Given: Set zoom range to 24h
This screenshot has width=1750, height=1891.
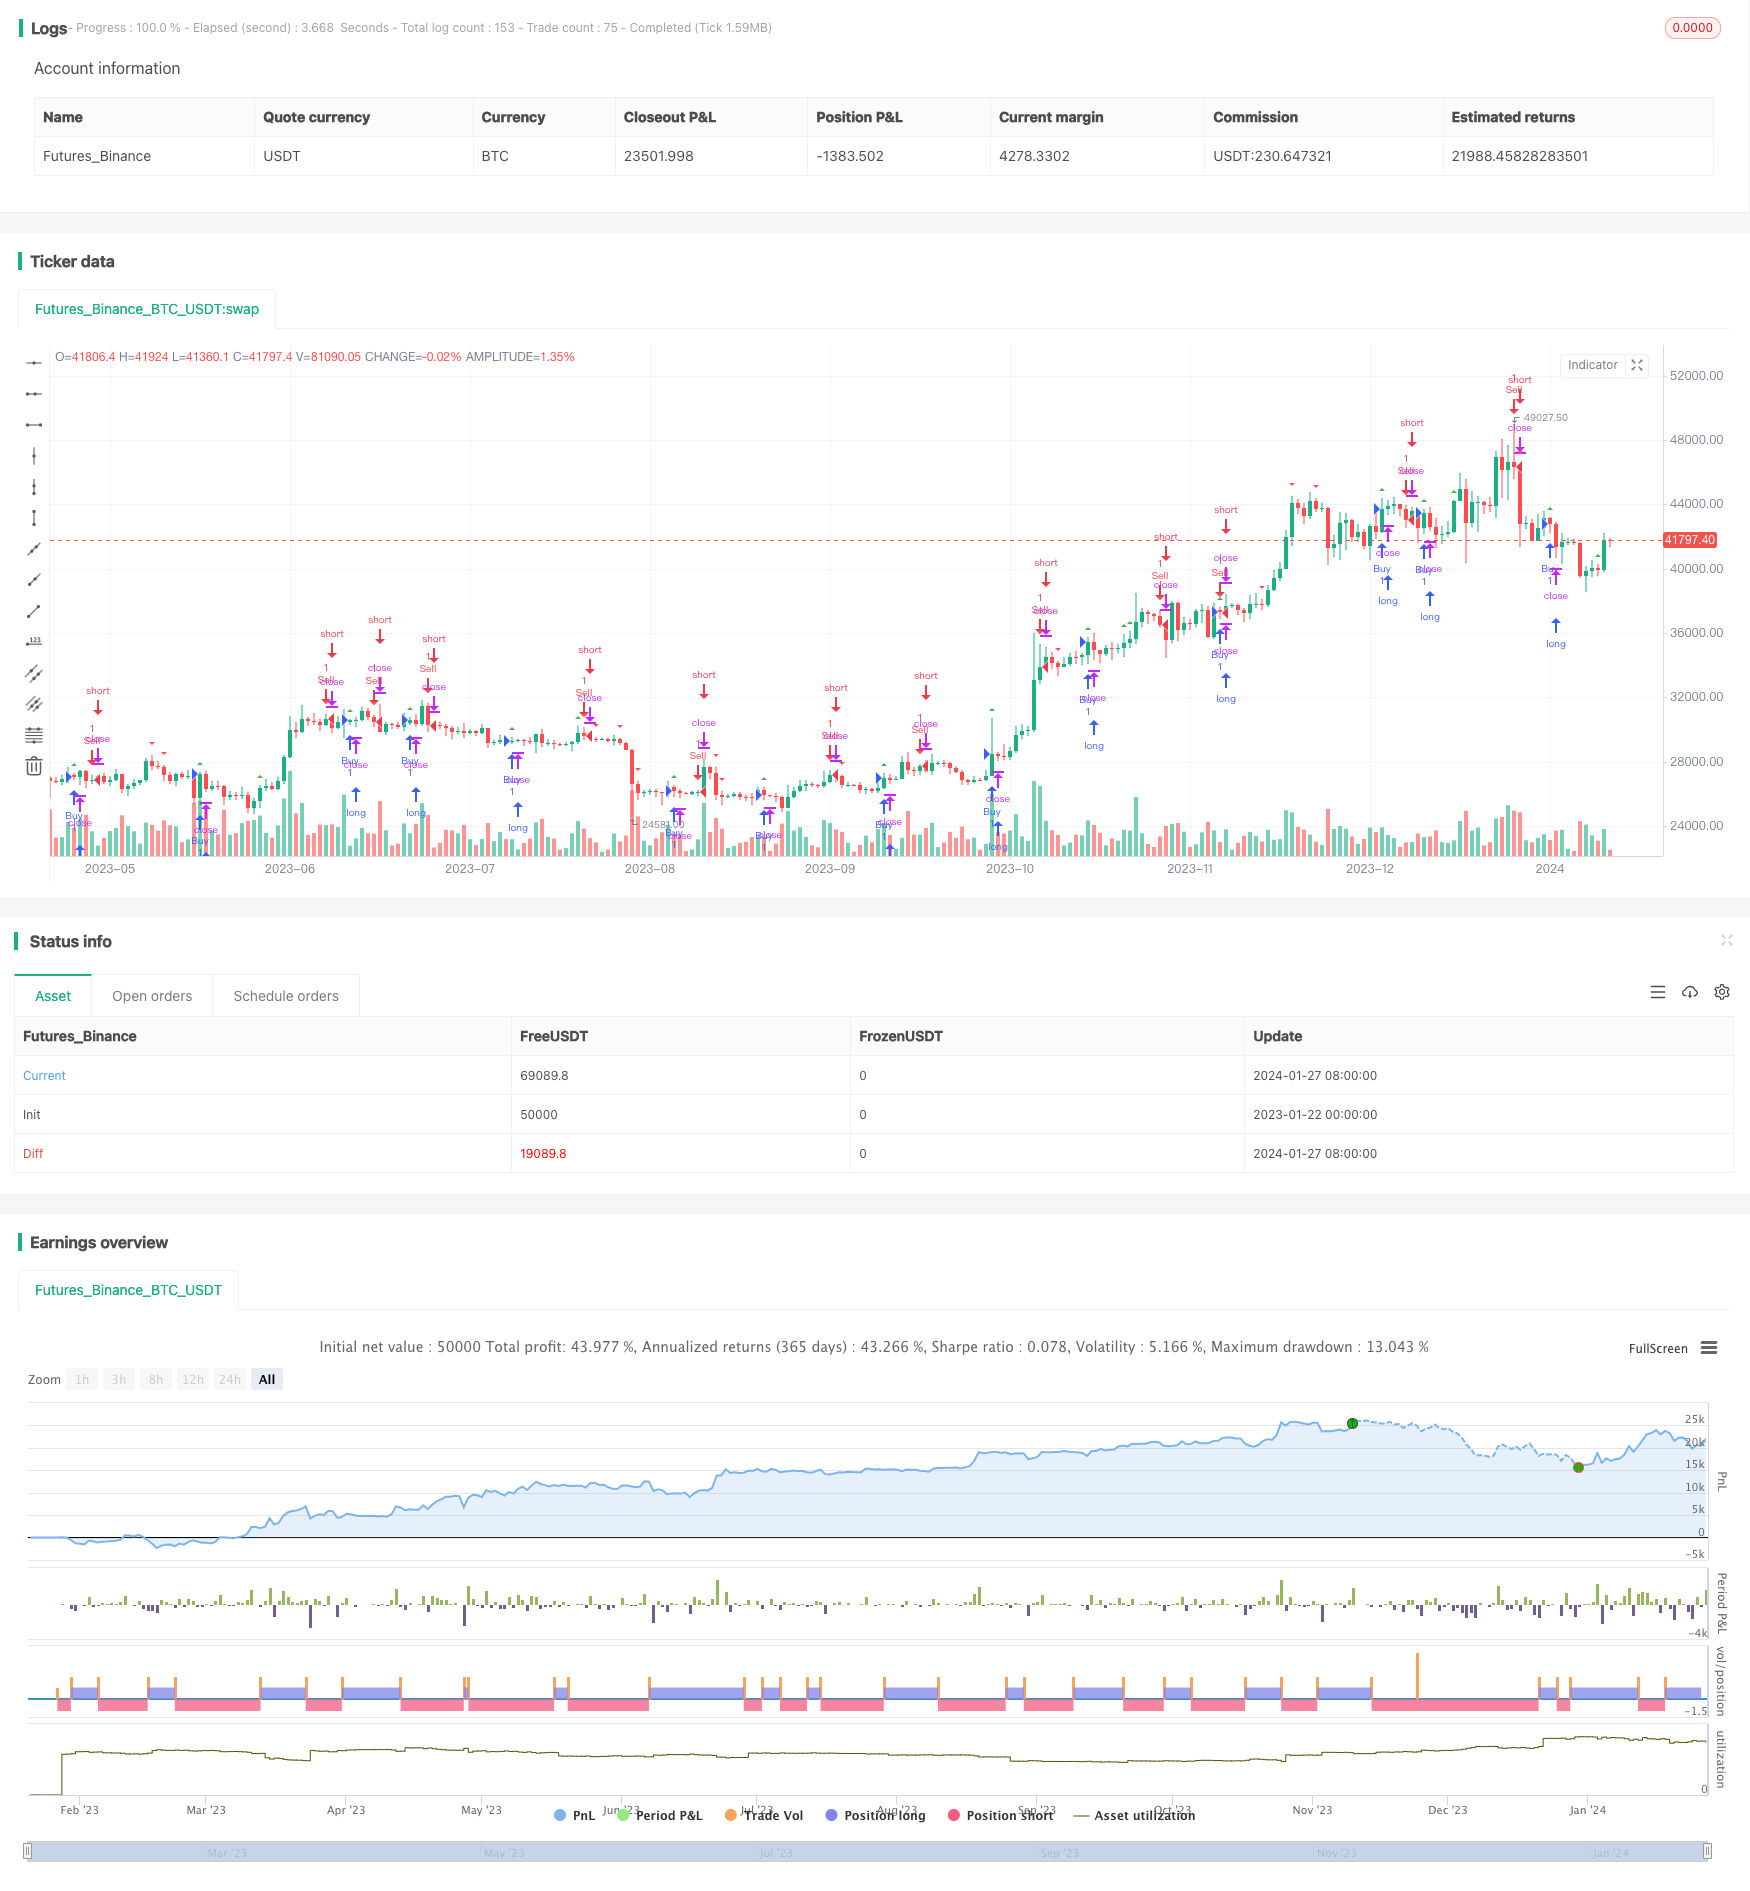Looking at the screenshot, I should pyautogui.click(x=230, y=1379).
